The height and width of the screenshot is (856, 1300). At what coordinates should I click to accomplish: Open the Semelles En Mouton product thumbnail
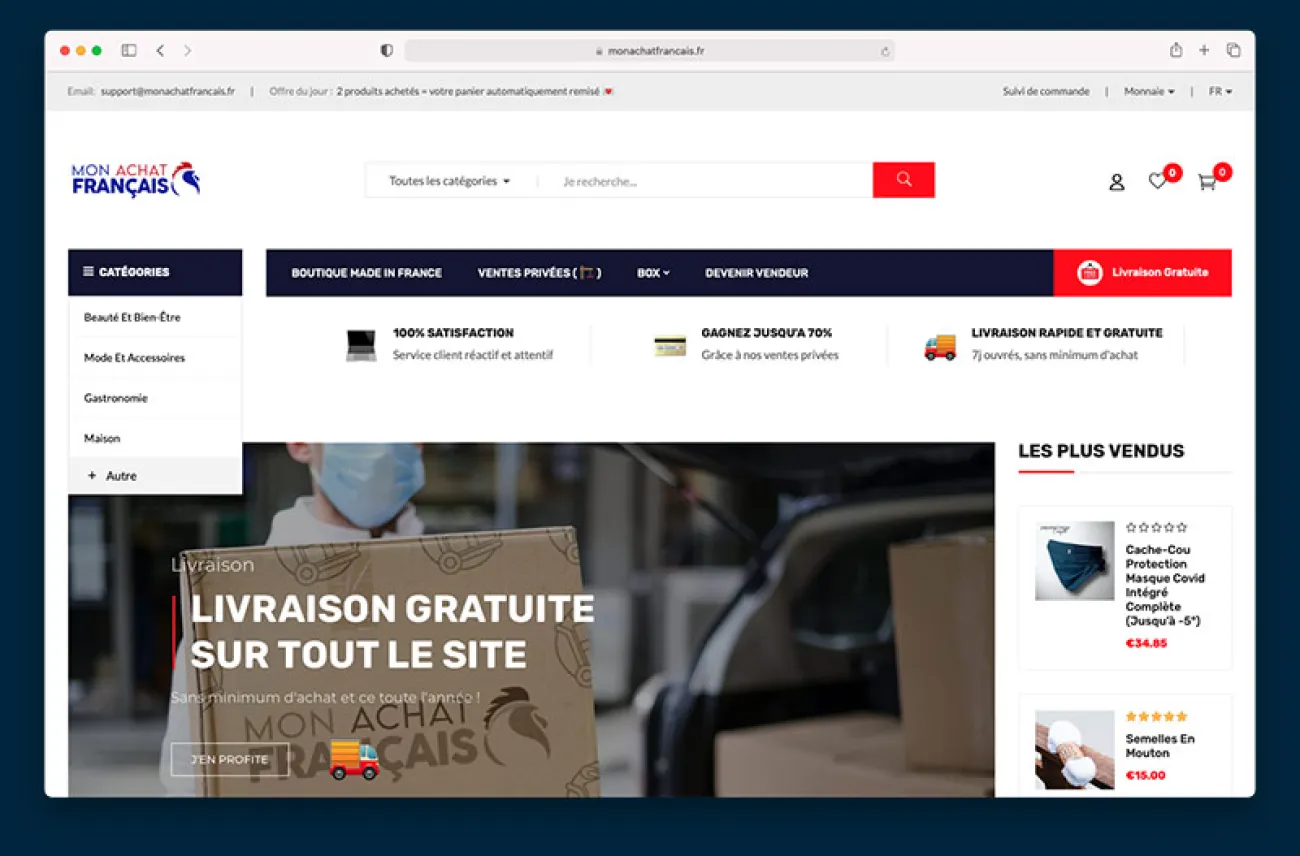1074,750
